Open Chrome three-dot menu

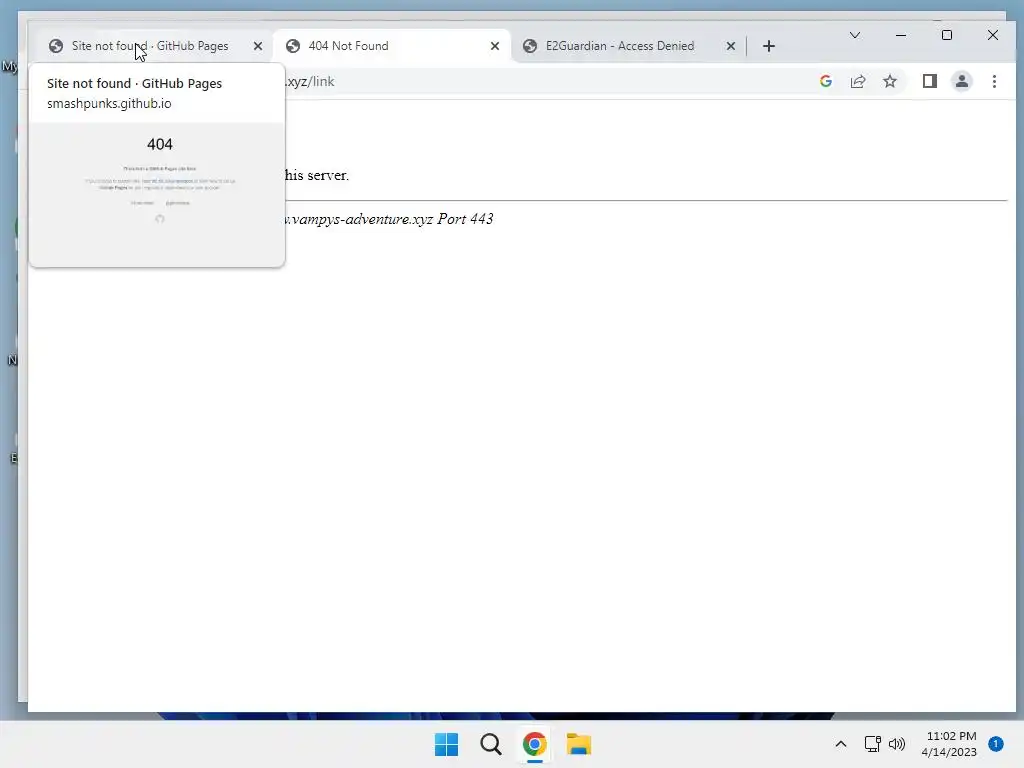(x=994, y=81)
